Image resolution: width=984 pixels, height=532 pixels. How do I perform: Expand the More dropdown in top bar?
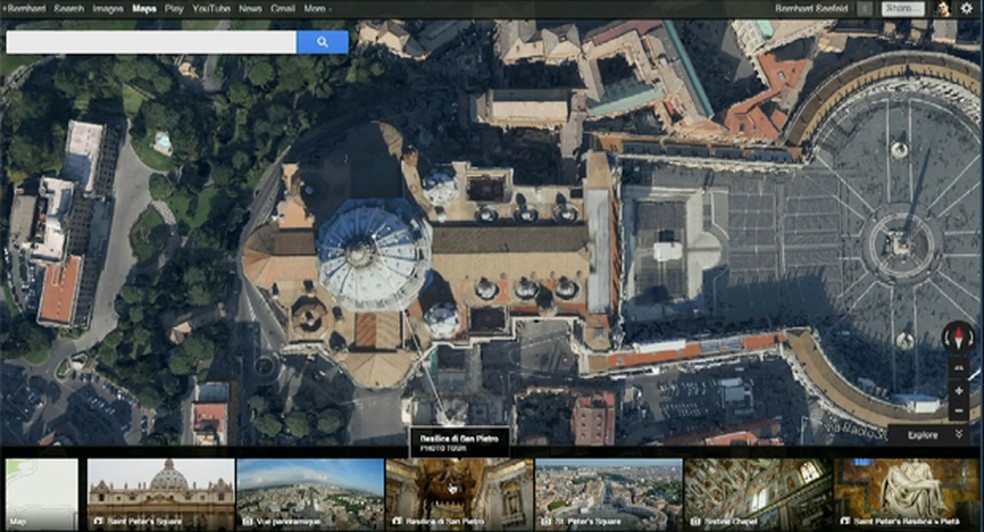tap(317, 9)
